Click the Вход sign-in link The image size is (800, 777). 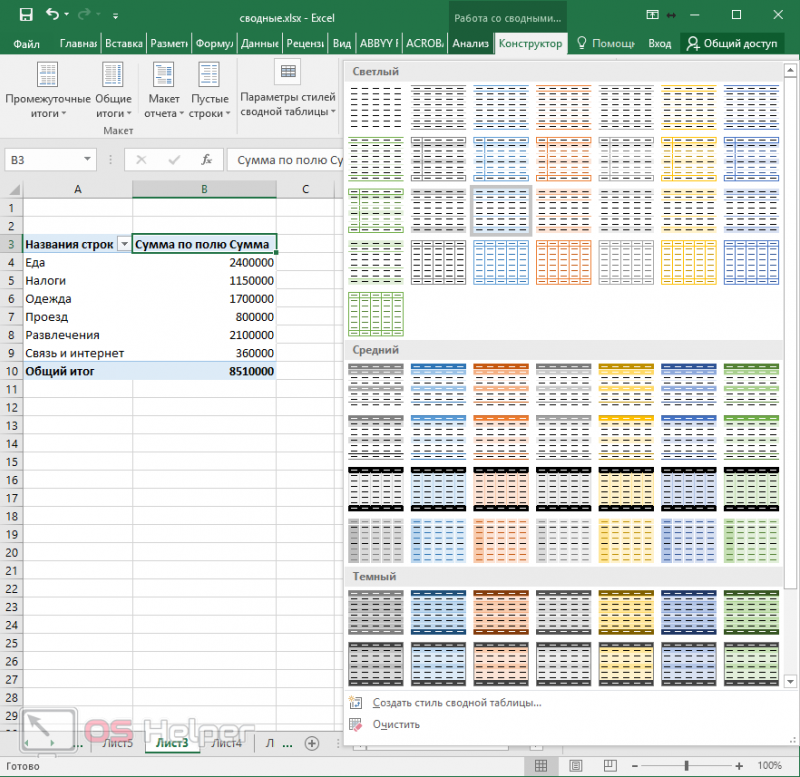click(659, 44)
